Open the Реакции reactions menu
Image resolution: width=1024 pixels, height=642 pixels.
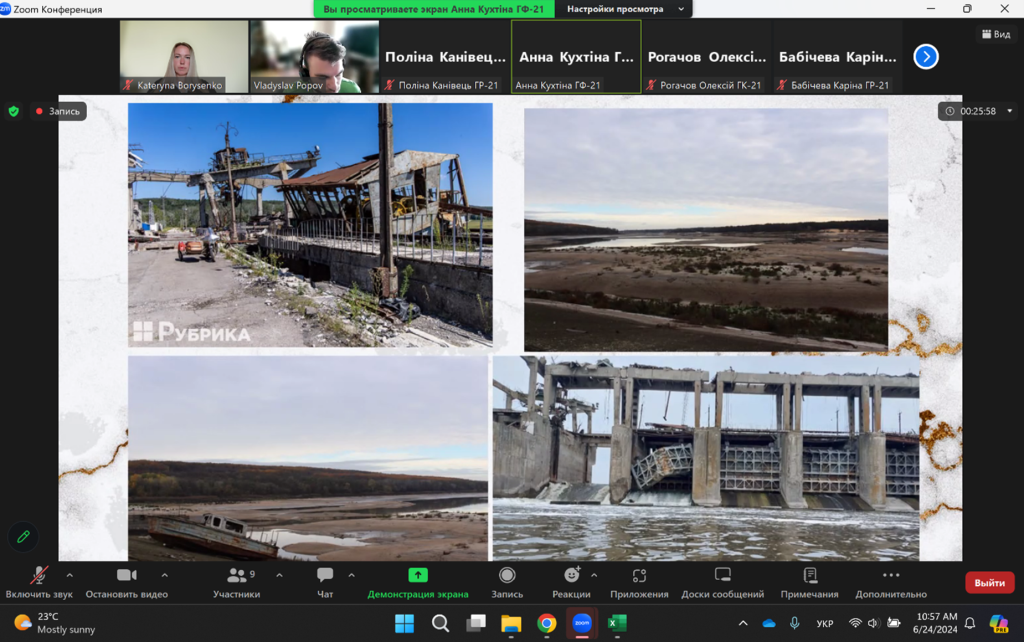tap(571, 582)
